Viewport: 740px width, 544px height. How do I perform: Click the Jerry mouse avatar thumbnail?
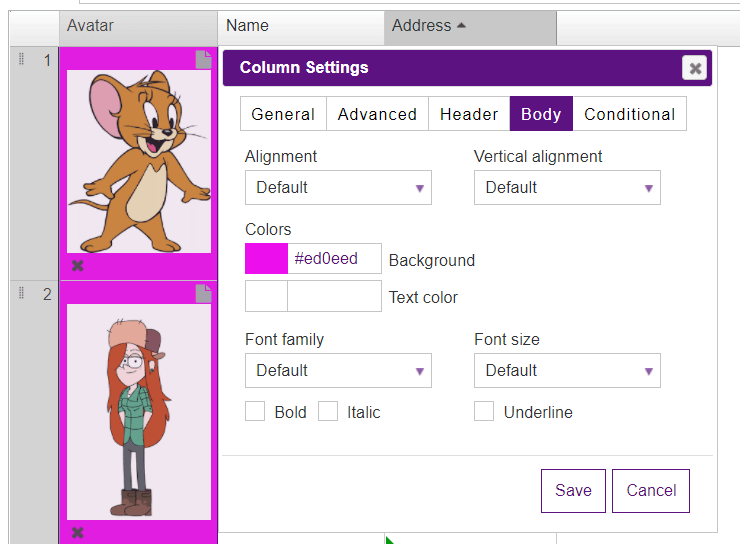click(x=139, y=161)
